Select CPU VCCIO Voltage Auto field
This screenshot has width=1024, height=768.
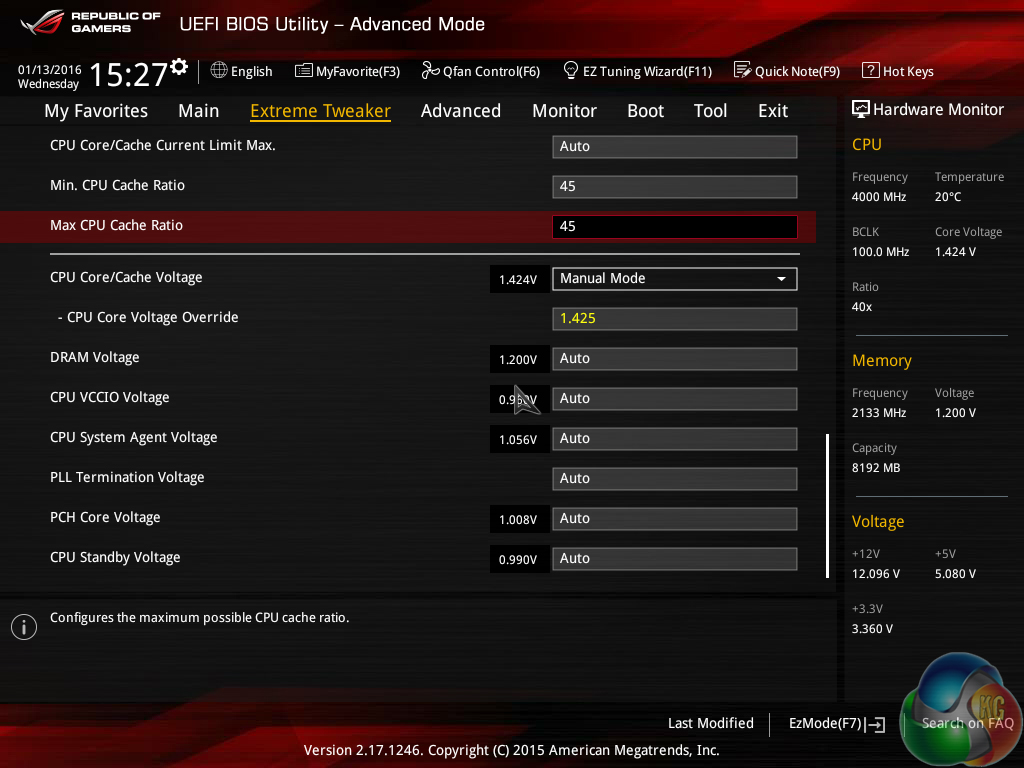[675, 398]
